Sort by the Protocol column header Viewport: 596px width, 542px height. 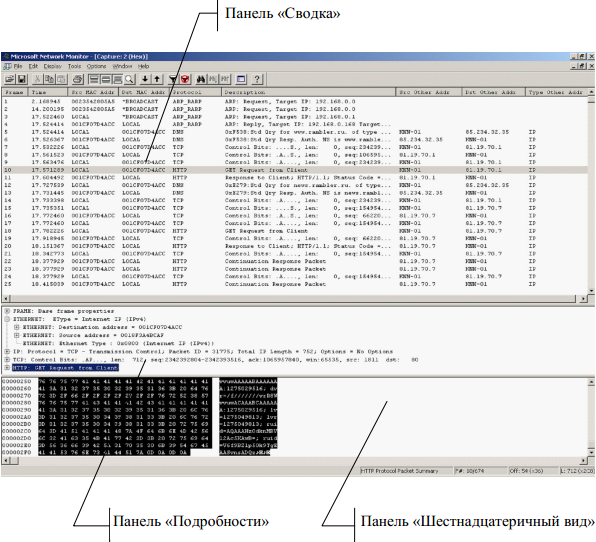[195, 92]
